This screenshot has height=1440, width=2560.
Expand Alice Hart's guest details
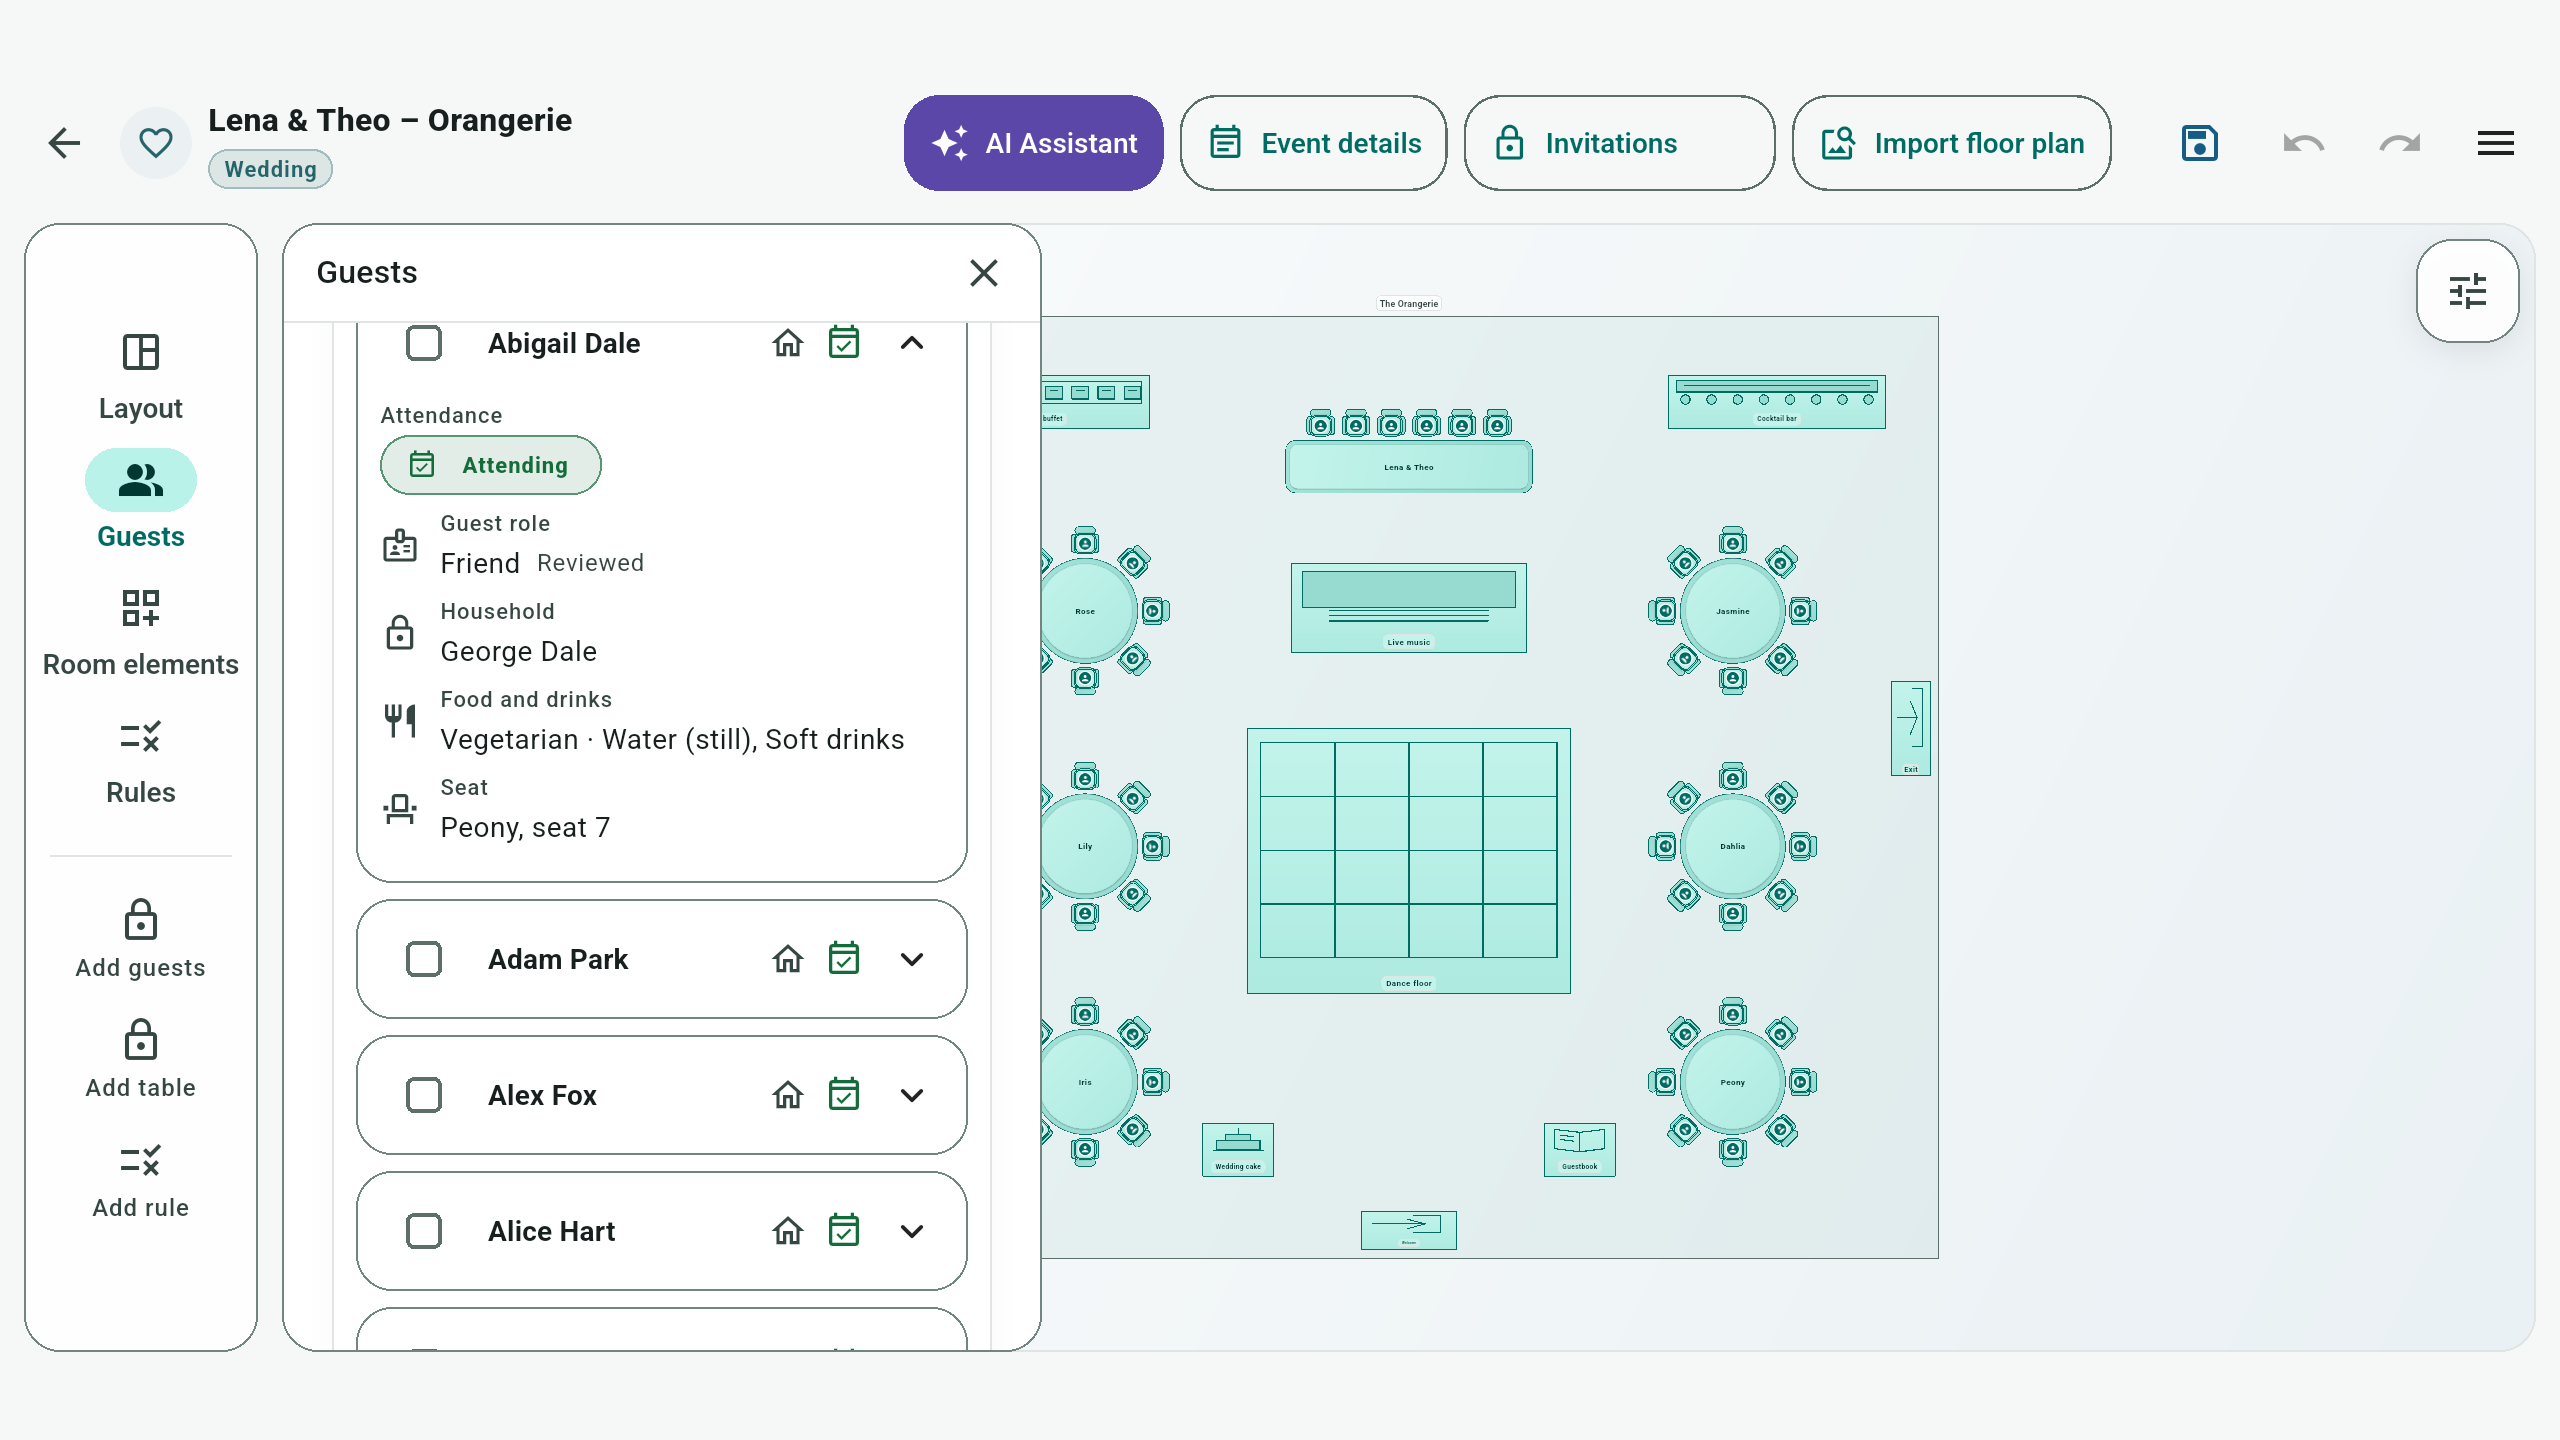(x=912, y=1231)
